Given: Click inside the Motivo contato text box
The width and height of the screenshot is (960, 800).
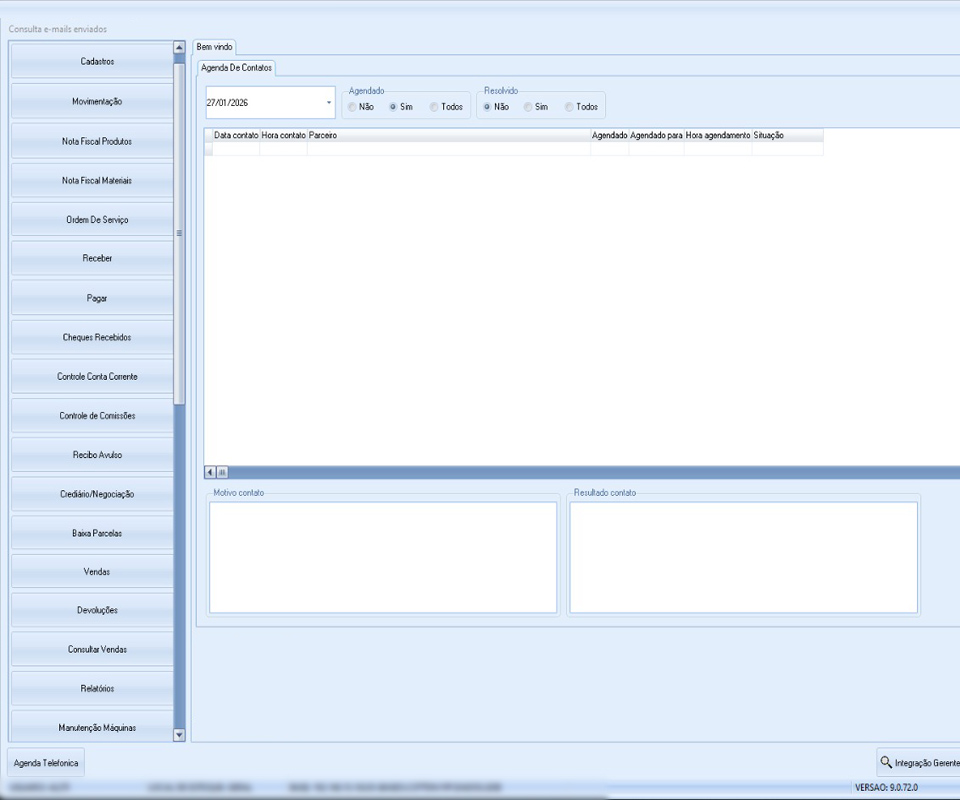Looking at the screenshot, I should point(383,557).
